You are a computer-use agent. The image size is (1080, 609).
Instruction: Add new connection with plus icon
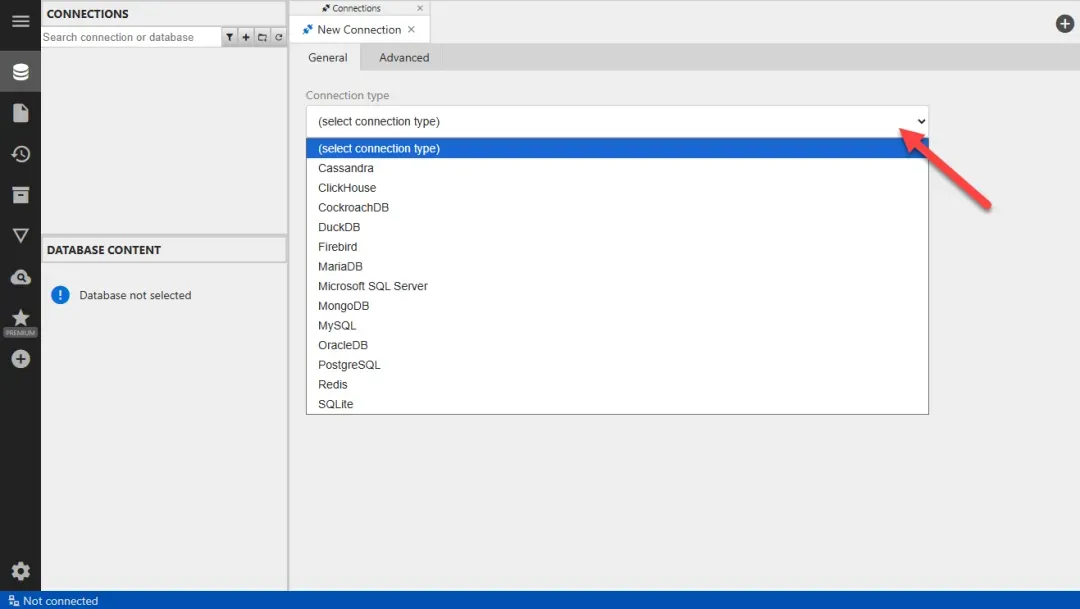click(x=246, y=37)
